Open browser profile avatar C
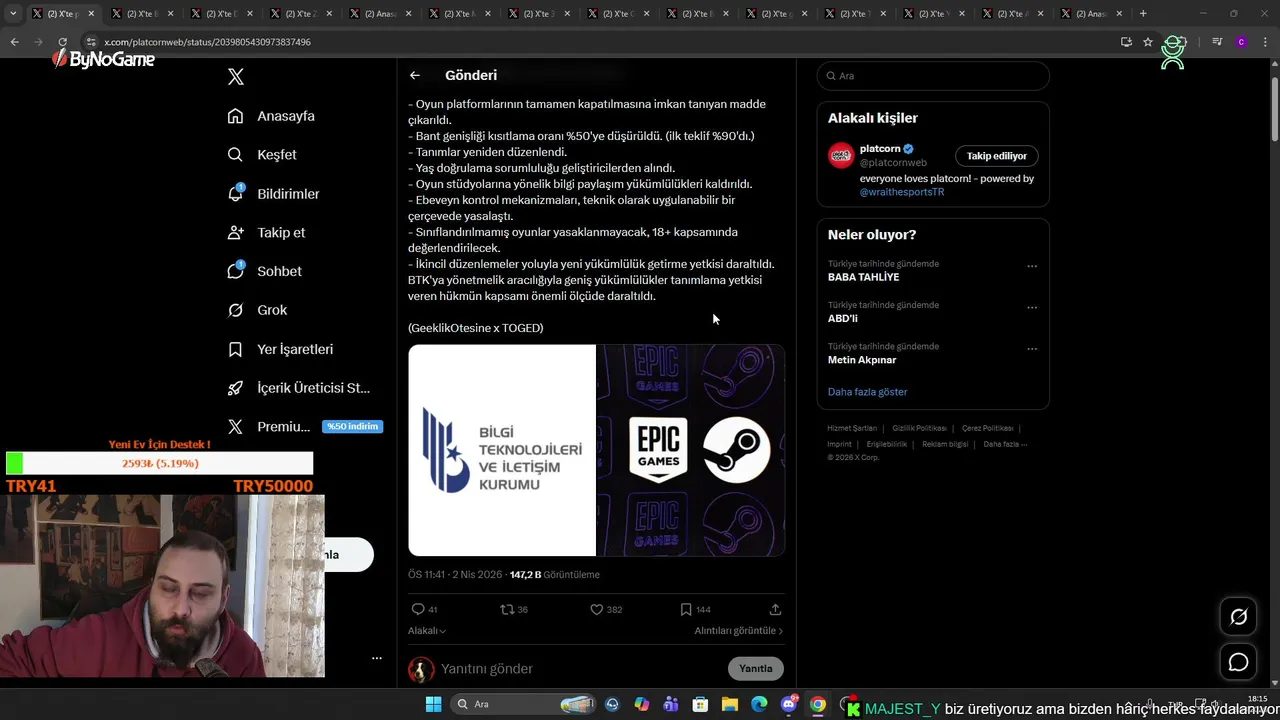The image size is (1280, 720). 1241,42
